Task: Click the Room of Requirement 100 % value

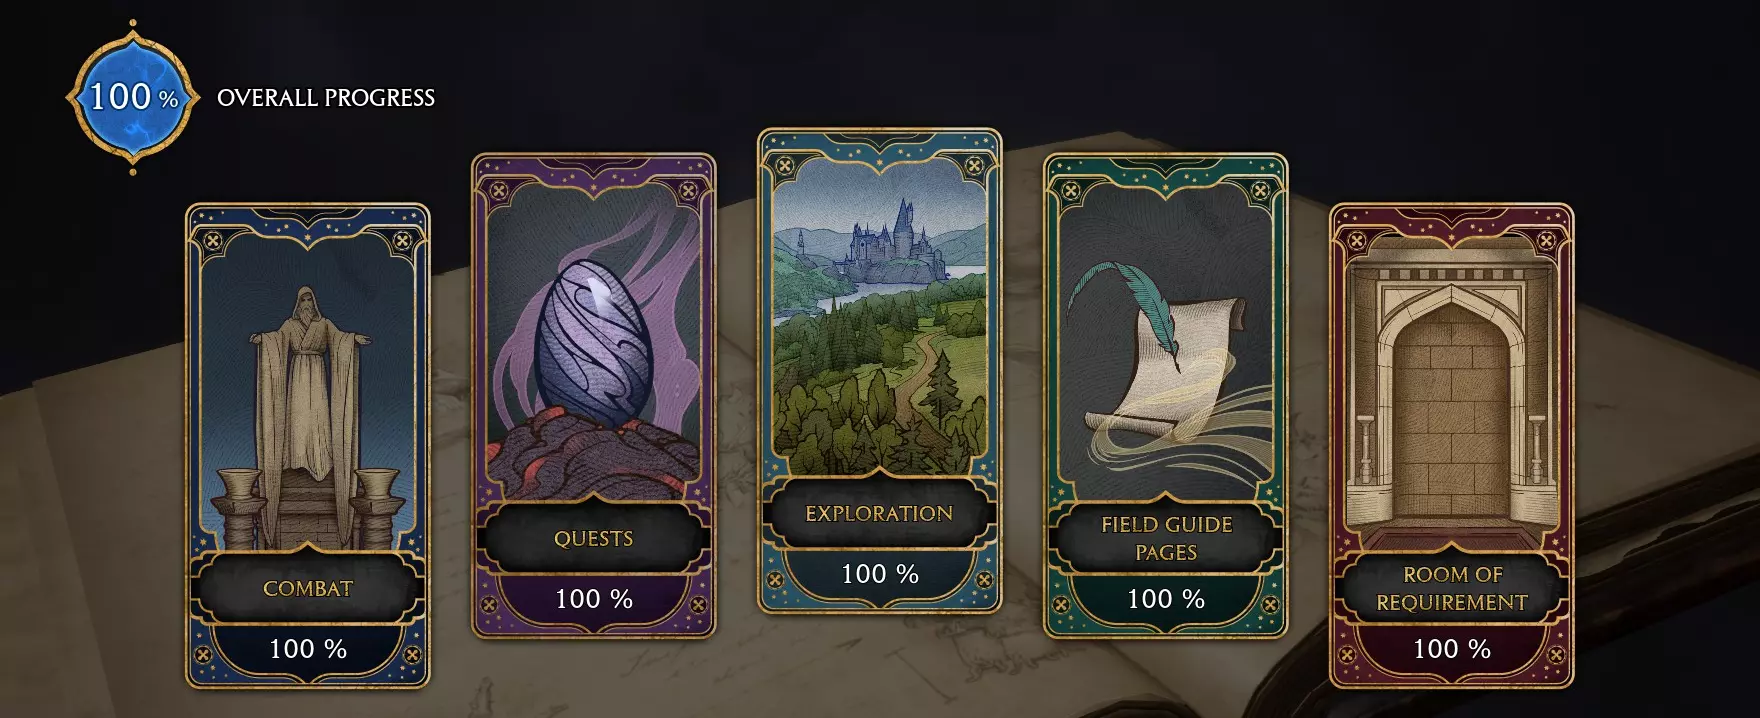Action: coord(1452,649)
